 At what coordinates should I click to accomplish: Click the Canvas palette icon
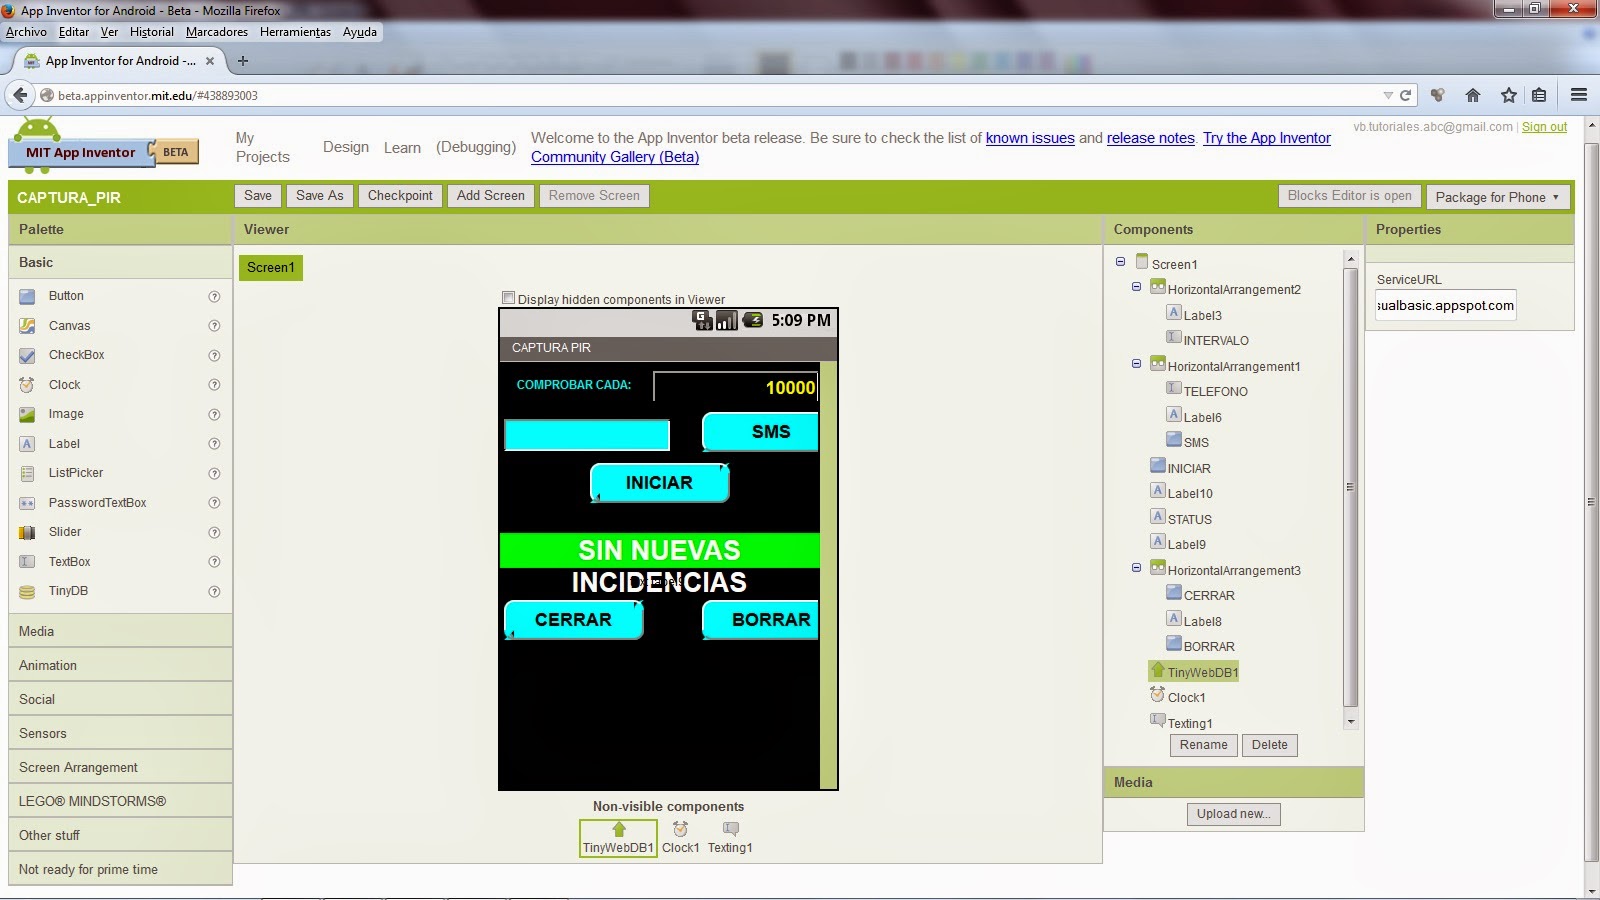click(x=27, y=326)
